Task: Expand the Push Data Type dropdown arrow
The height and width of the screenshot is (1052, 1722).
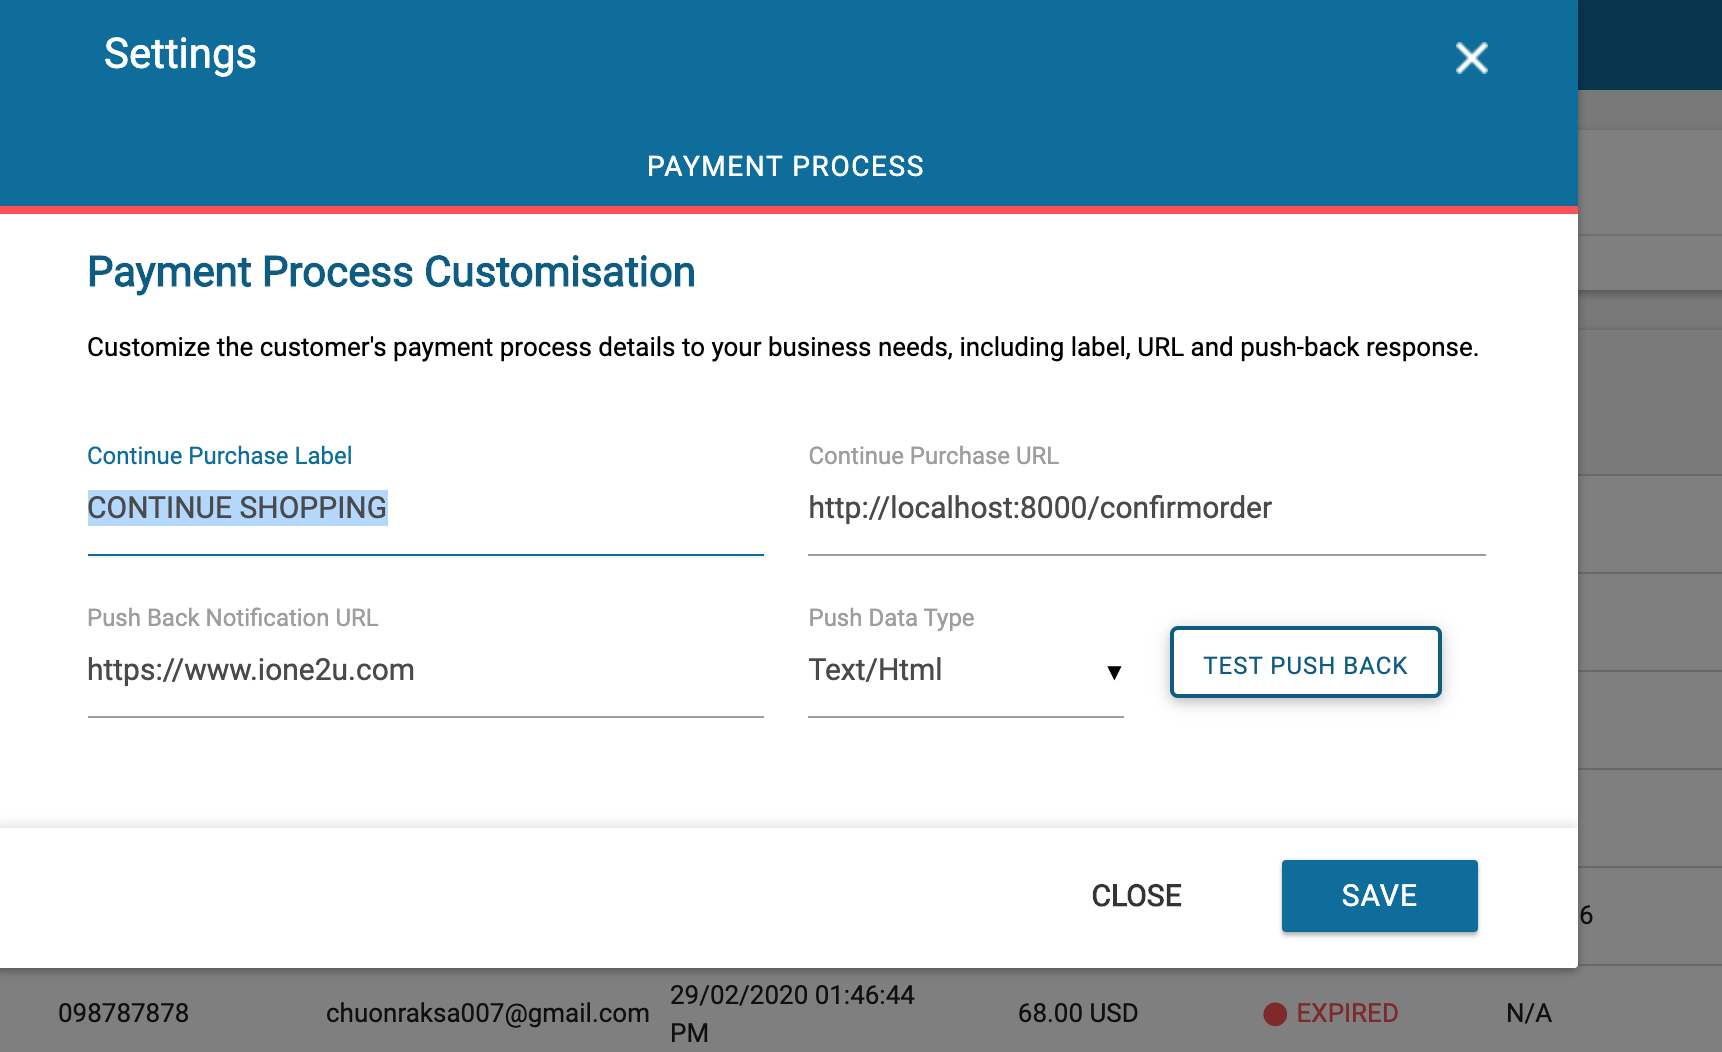Action: pyautogui.click(x=1114, y=672)
